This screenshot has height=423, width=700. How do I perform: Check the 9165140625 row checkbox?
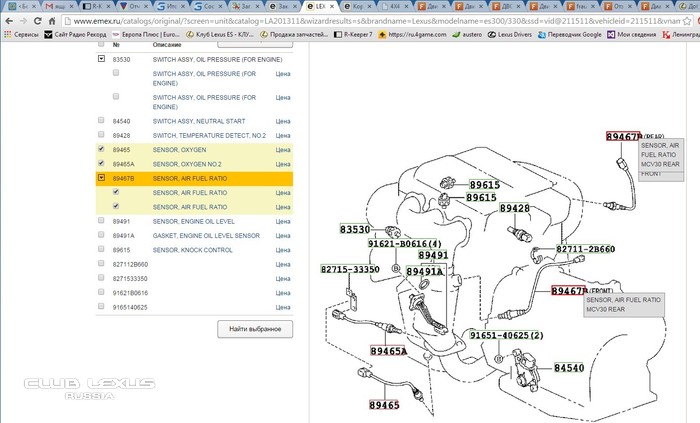point(101,306)
